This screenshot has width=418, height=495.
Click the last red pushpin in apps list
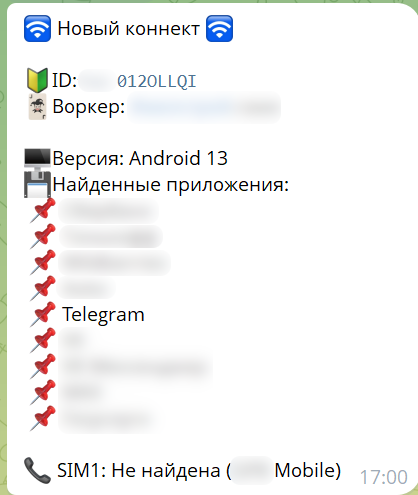click(43, 418)
